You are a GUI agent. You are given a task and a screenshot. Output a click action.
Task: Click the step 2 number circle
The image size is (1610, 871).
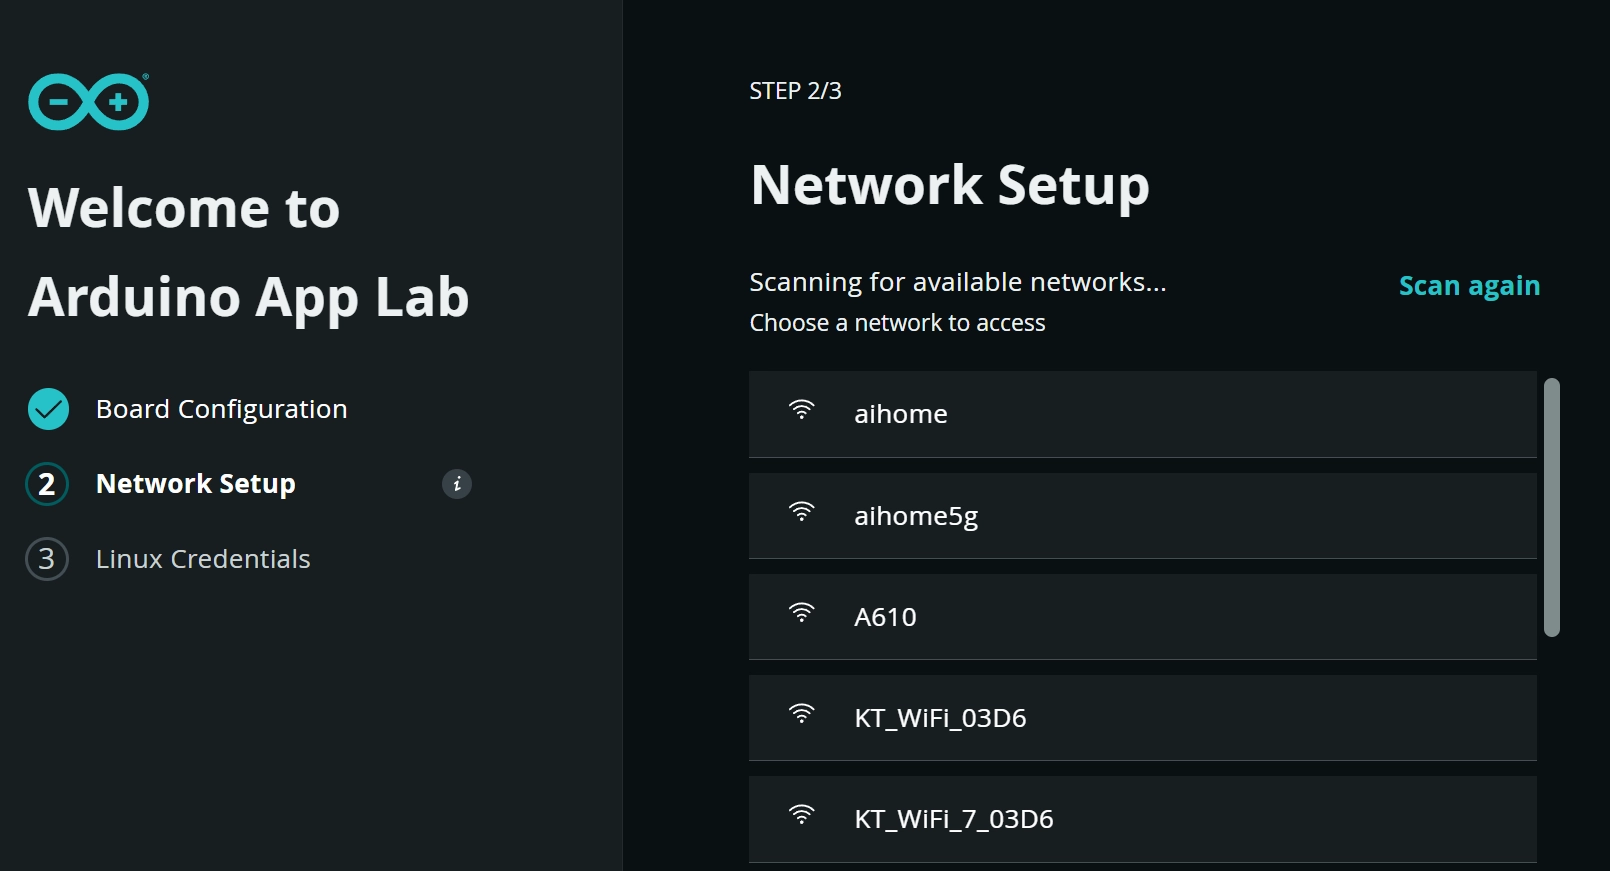point(47,484)
